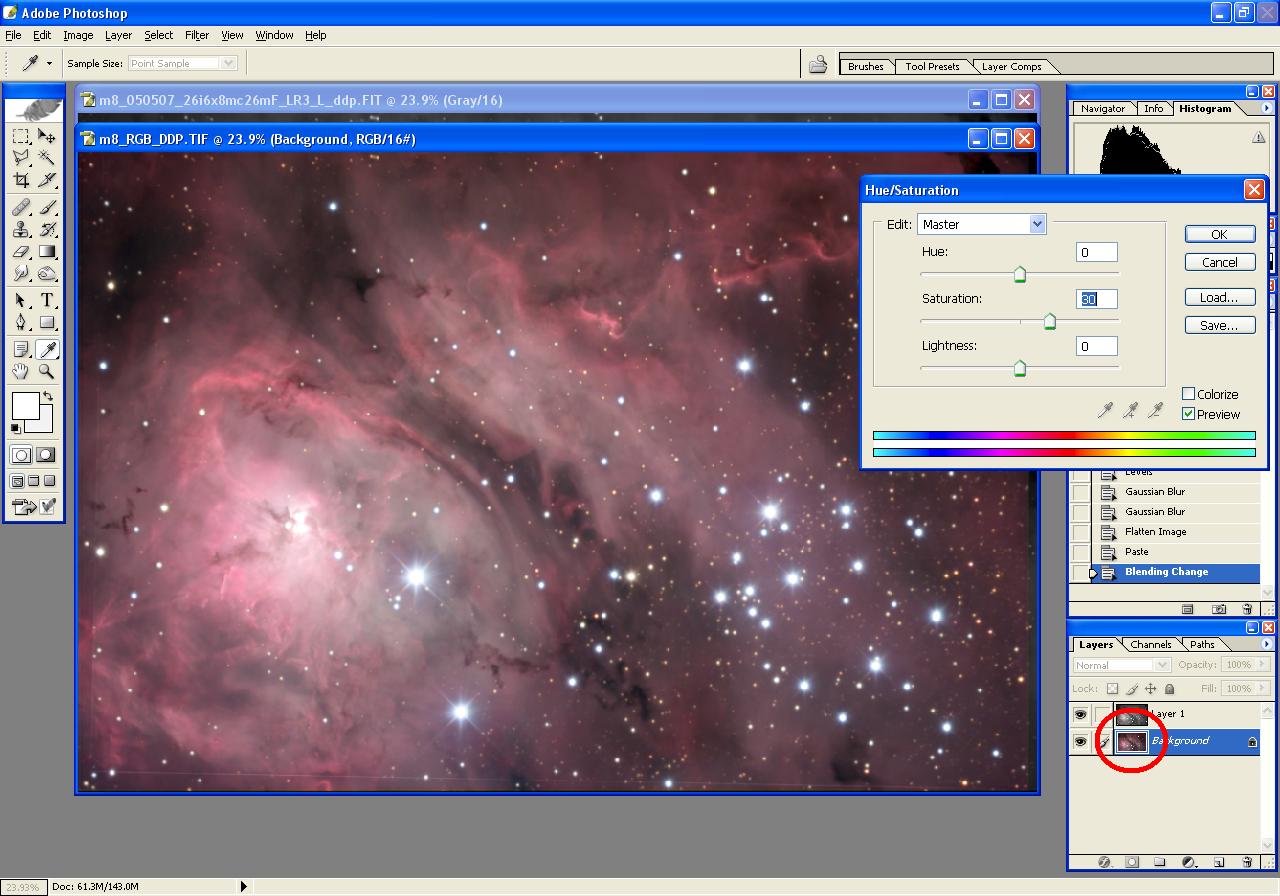
Task: Select the Zoom magnifier tool
Action: pyautogui.click(x=47, y=371)
